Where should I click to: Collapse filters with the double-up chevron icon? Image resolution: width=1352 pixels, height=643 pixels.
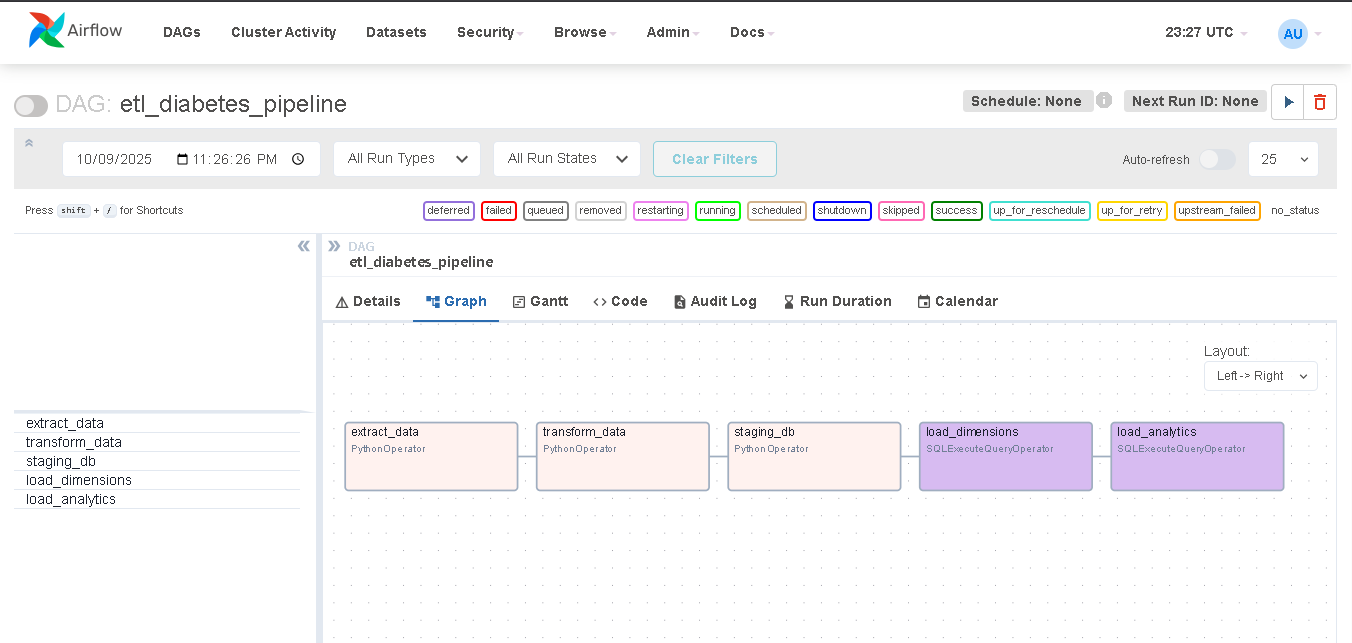point(29,143)
